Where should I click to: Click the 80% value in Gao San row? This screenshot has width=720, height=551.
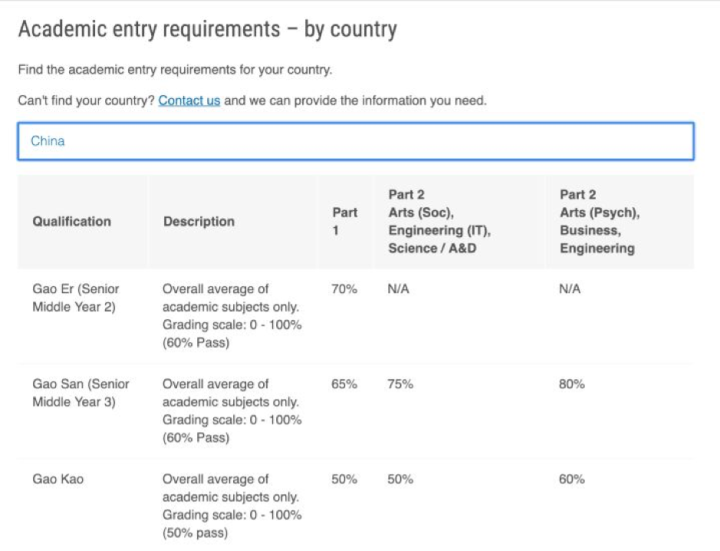click(x=572, y=384)
